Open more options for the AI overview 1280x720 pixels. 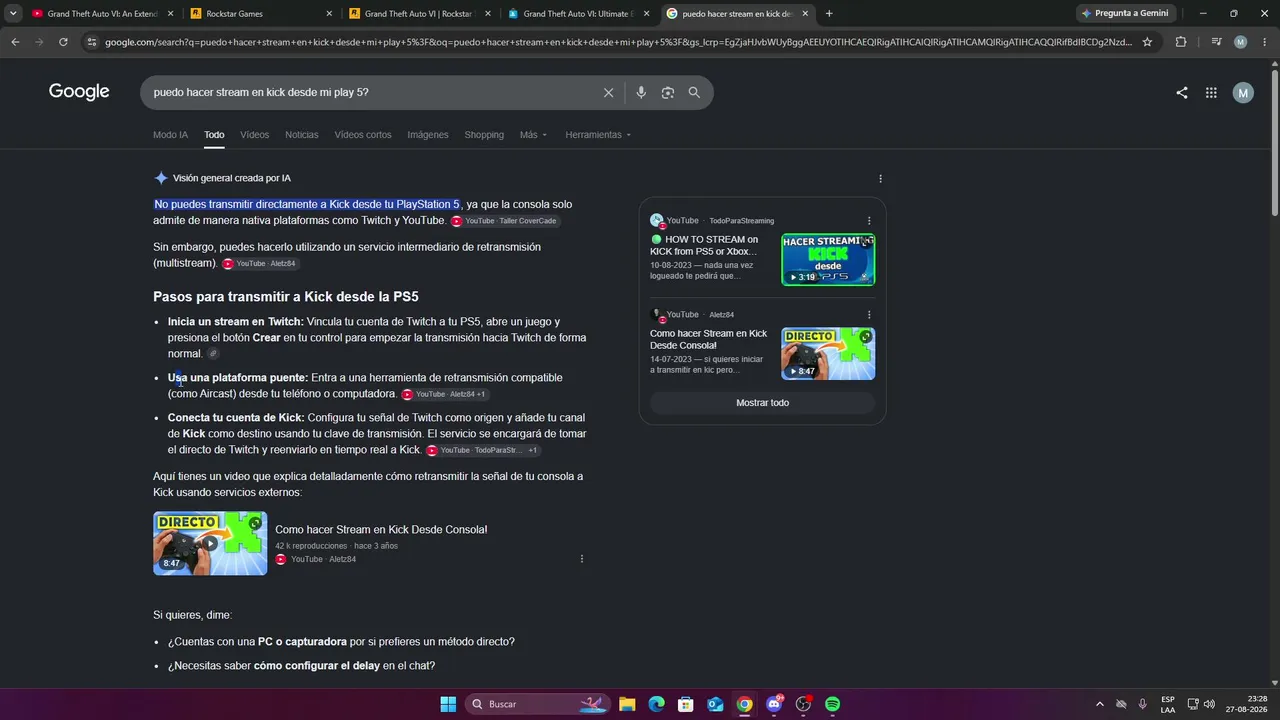880,179
